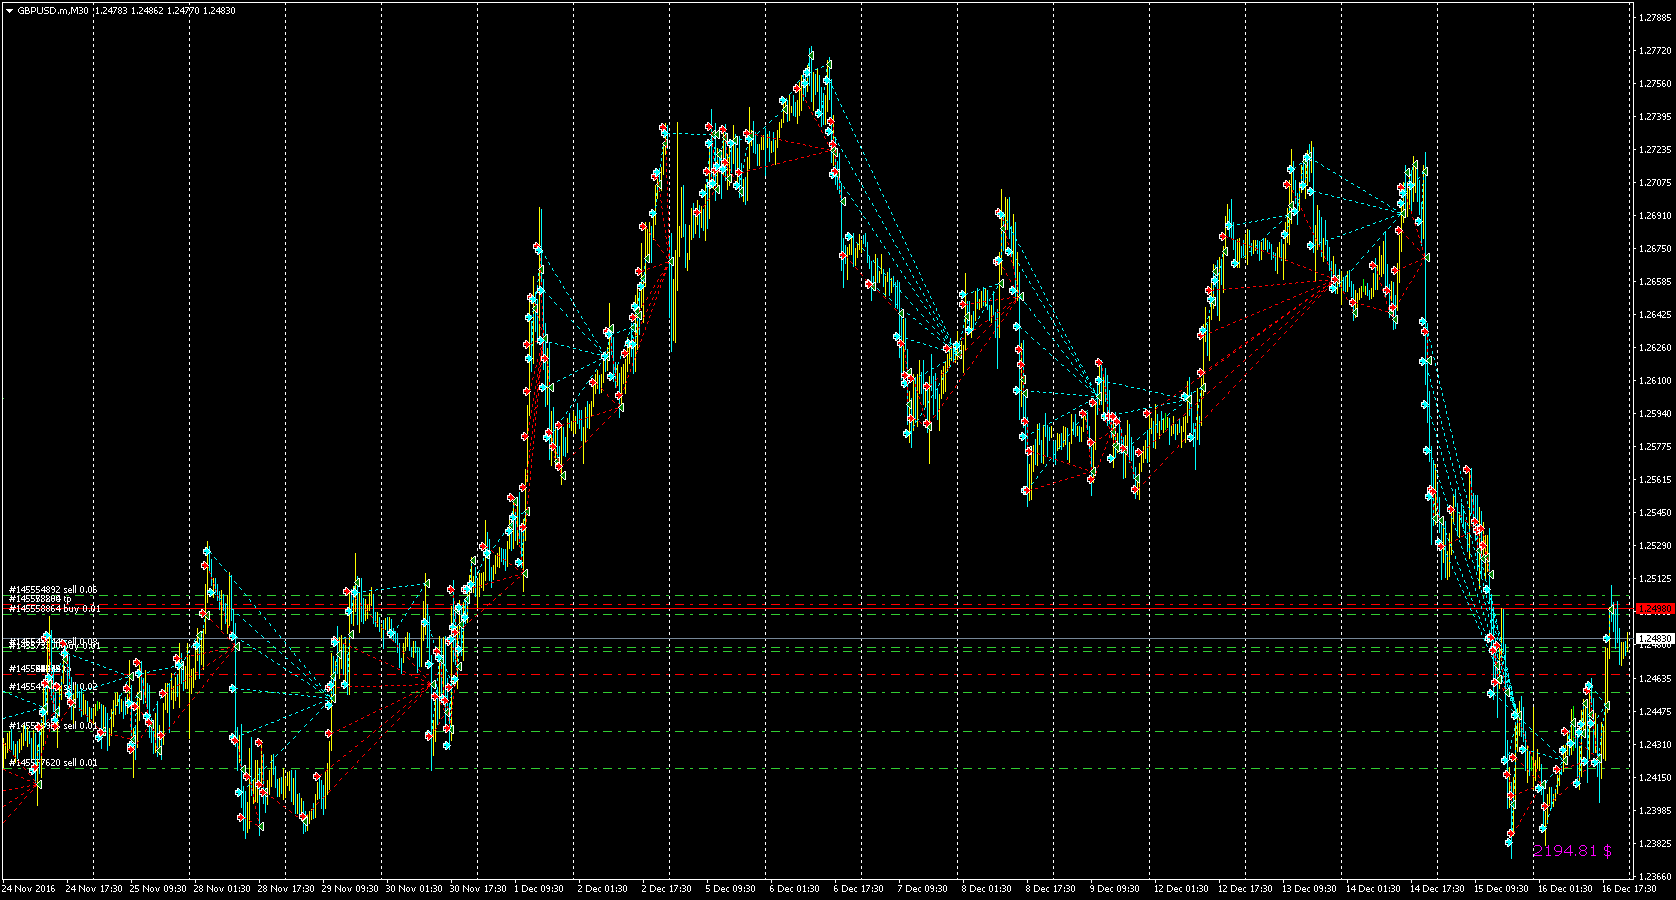Click the GBPUSD.m,M30 chart title text
This screenshot has width=1676, height=900.
[52, 11]
